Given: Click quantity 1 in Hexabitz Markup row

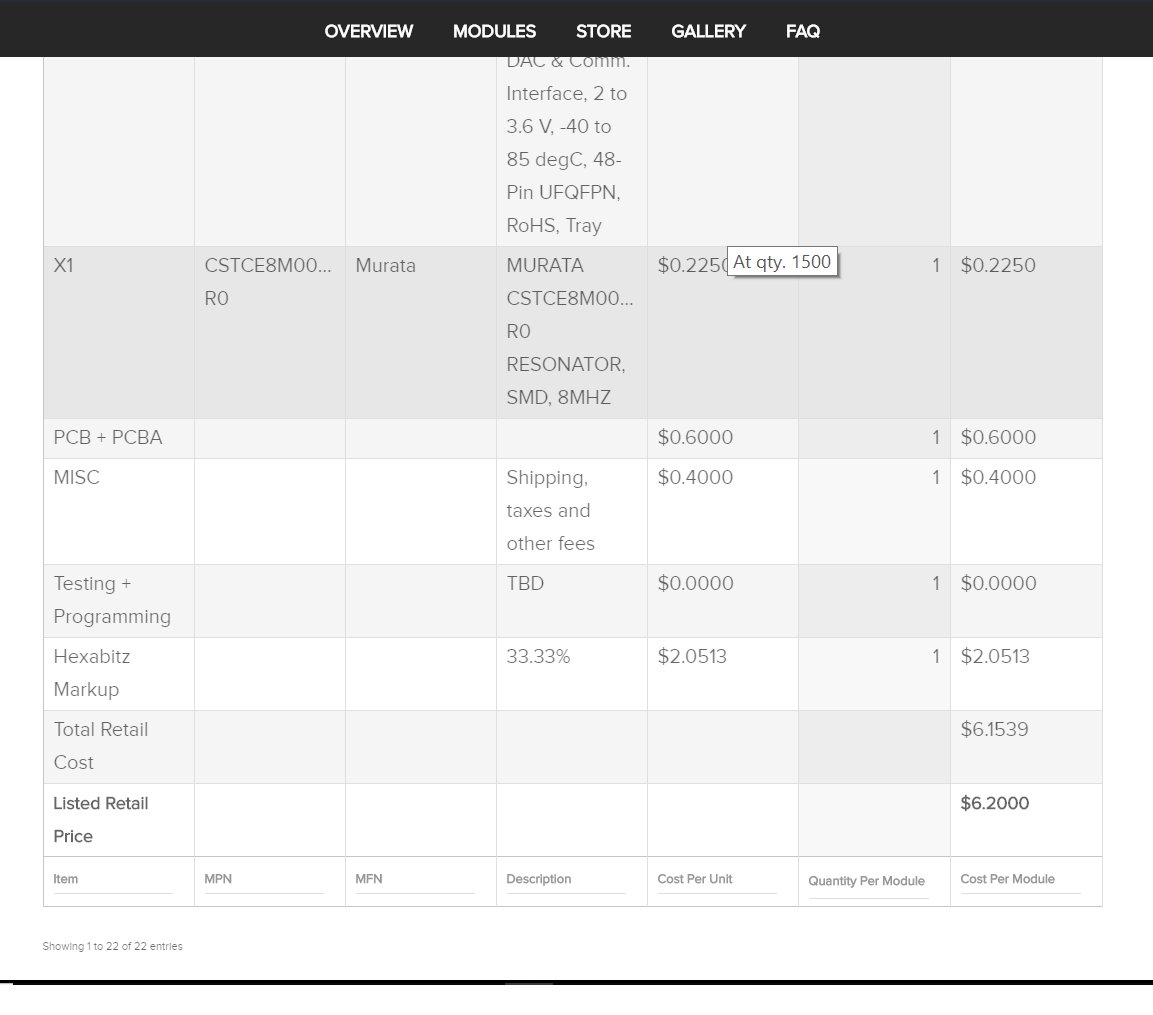Looking at the screenshot, I should click(x=935, y=656).
